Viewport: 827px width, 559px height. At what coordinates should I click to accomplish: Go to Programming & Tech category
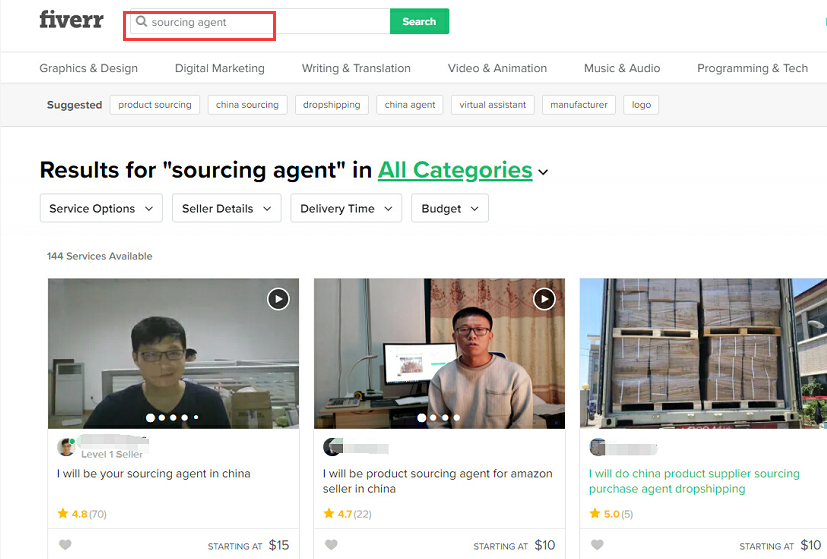(752, 68)
